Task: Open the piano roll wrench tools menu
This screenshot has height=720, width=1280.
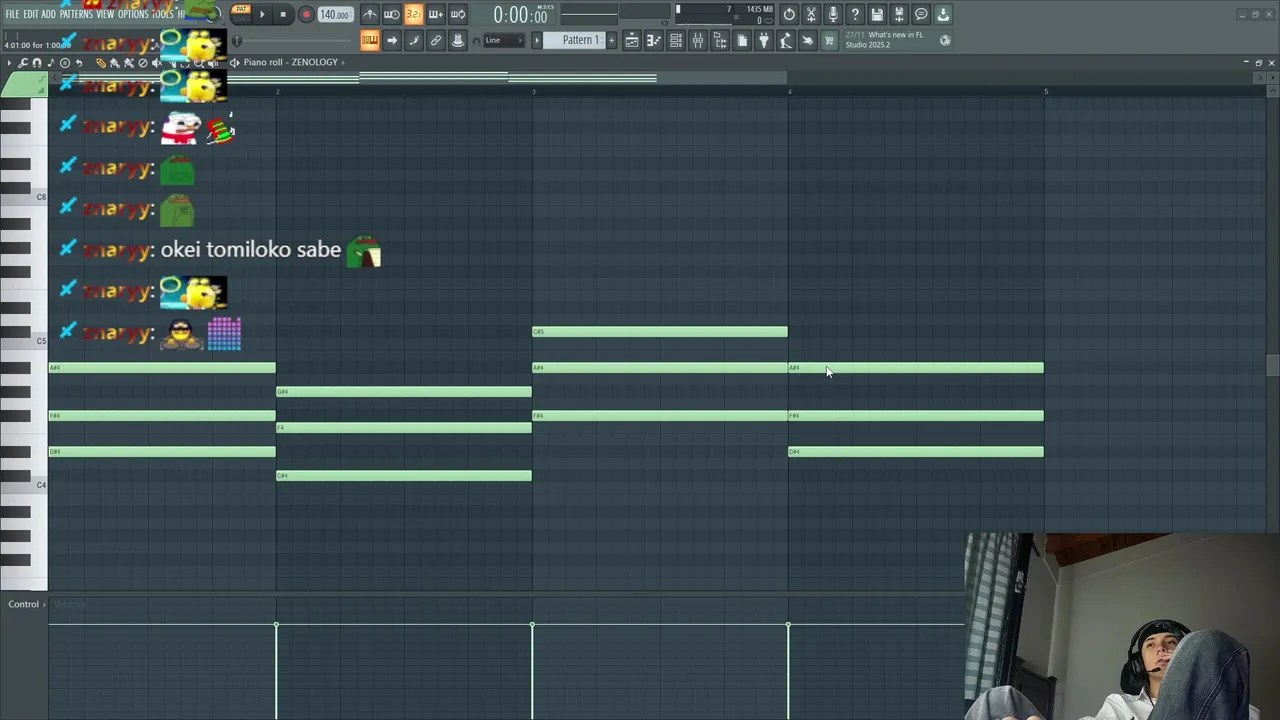Action: [22, 63]
